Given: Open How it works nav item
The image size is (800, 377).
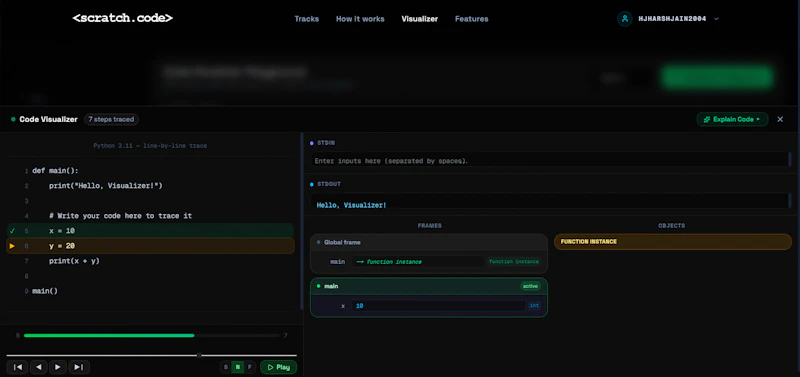Looking at the screenshot, I should (360, 19).
